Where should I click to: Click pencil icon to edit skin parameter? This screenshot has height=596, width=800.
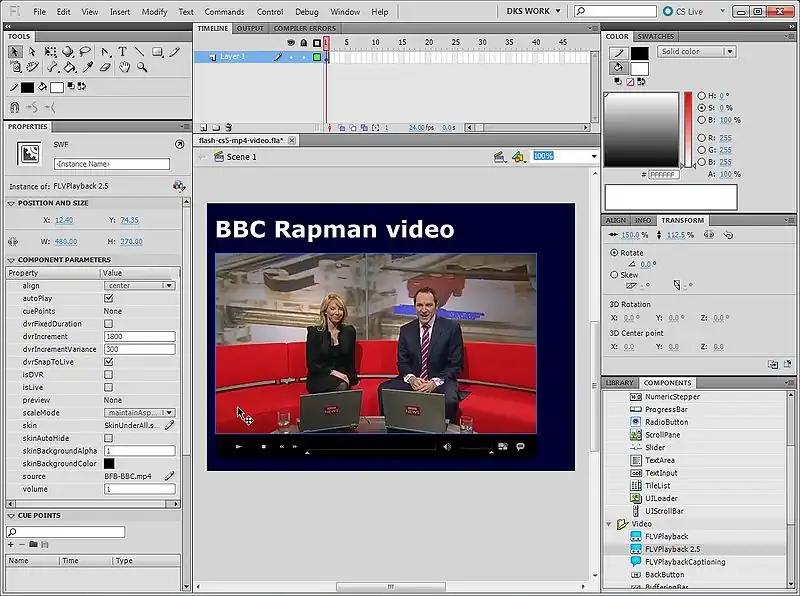[170, 425]
